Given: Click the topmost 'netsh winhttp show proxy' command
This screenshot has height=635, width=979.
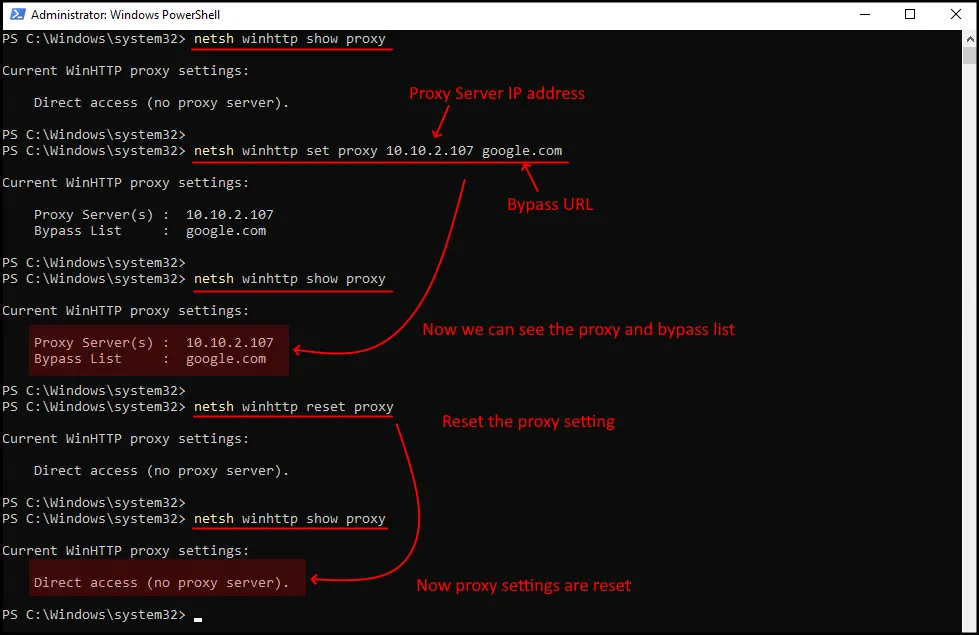Looking at the screenshot, I should coord(289,39).
